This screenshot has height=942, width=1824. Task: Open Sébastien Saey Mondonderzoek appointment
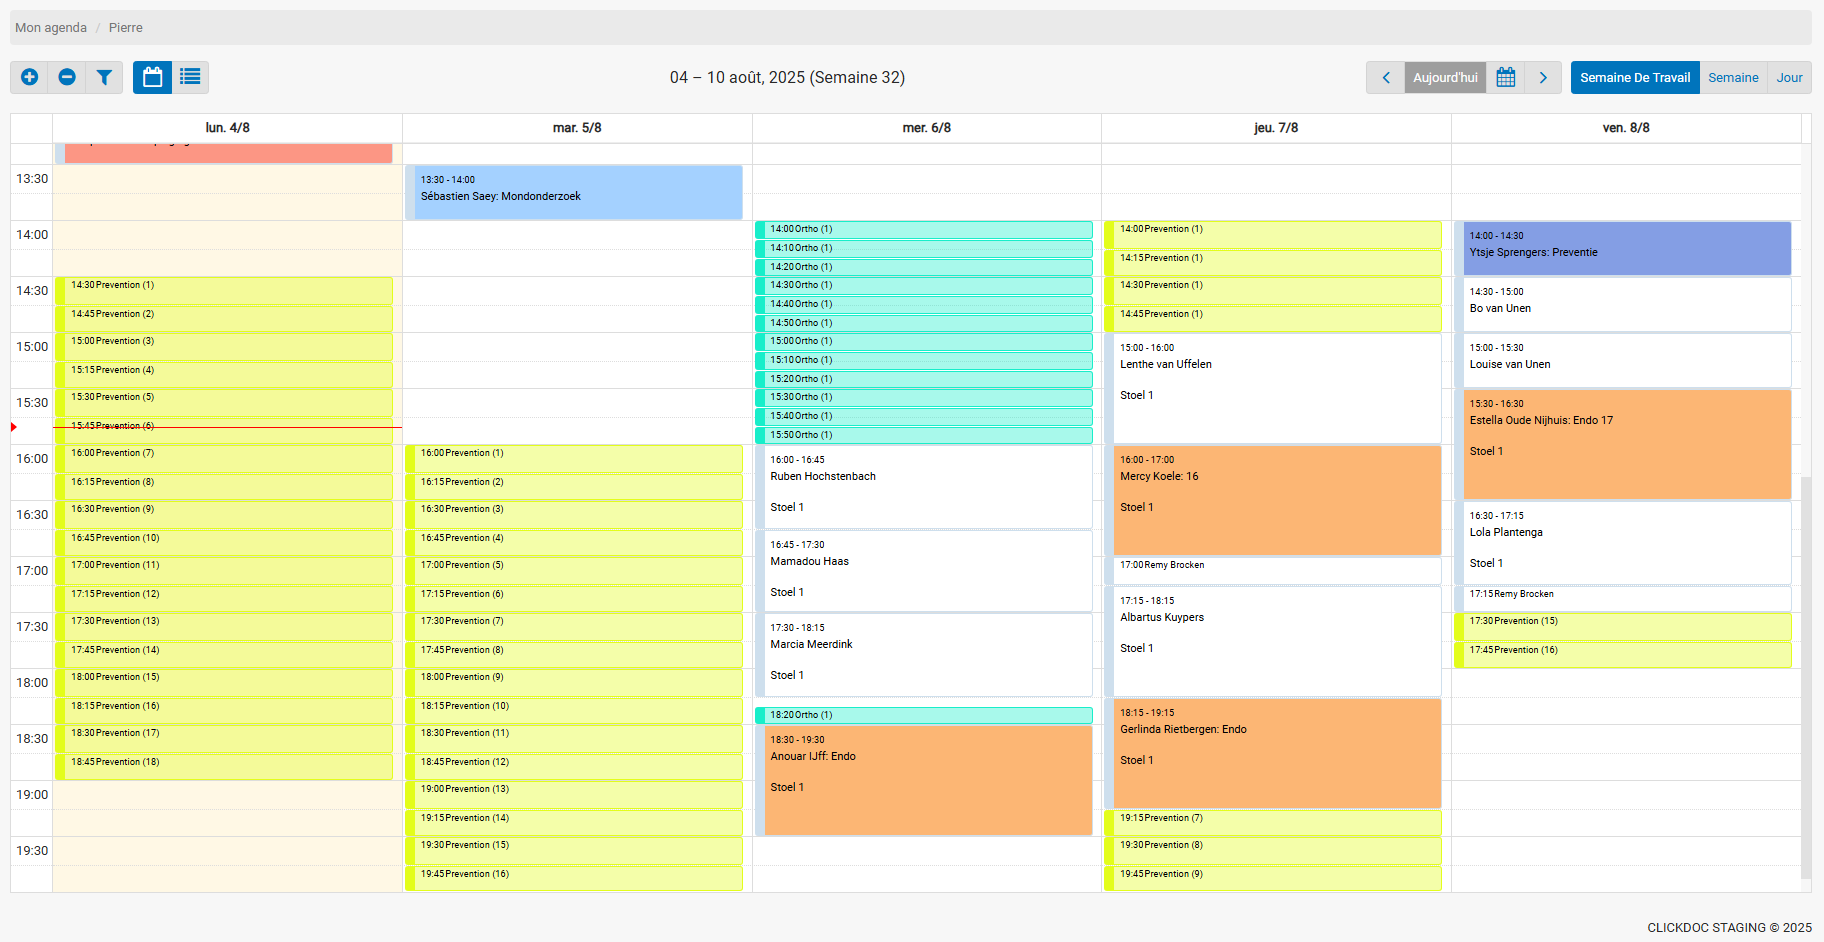[577, 192]
